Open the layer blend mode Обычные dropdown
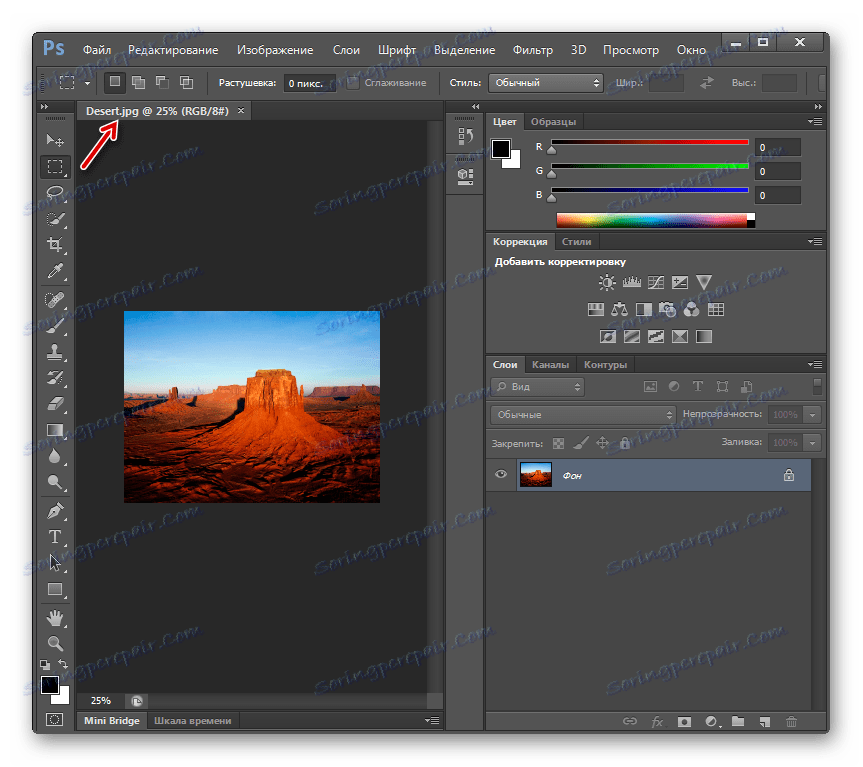This screenshot has width=863, height=767. pyautogui.click(x=583, y=415)
